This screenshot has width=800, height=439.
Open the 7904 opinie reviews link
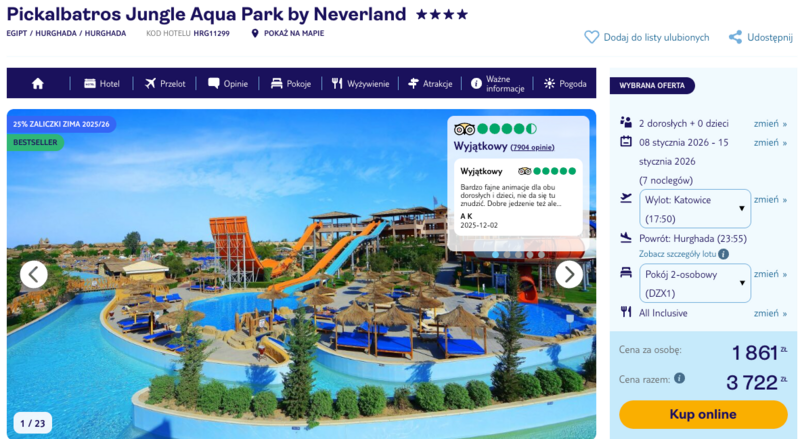(x=532, y=148)
